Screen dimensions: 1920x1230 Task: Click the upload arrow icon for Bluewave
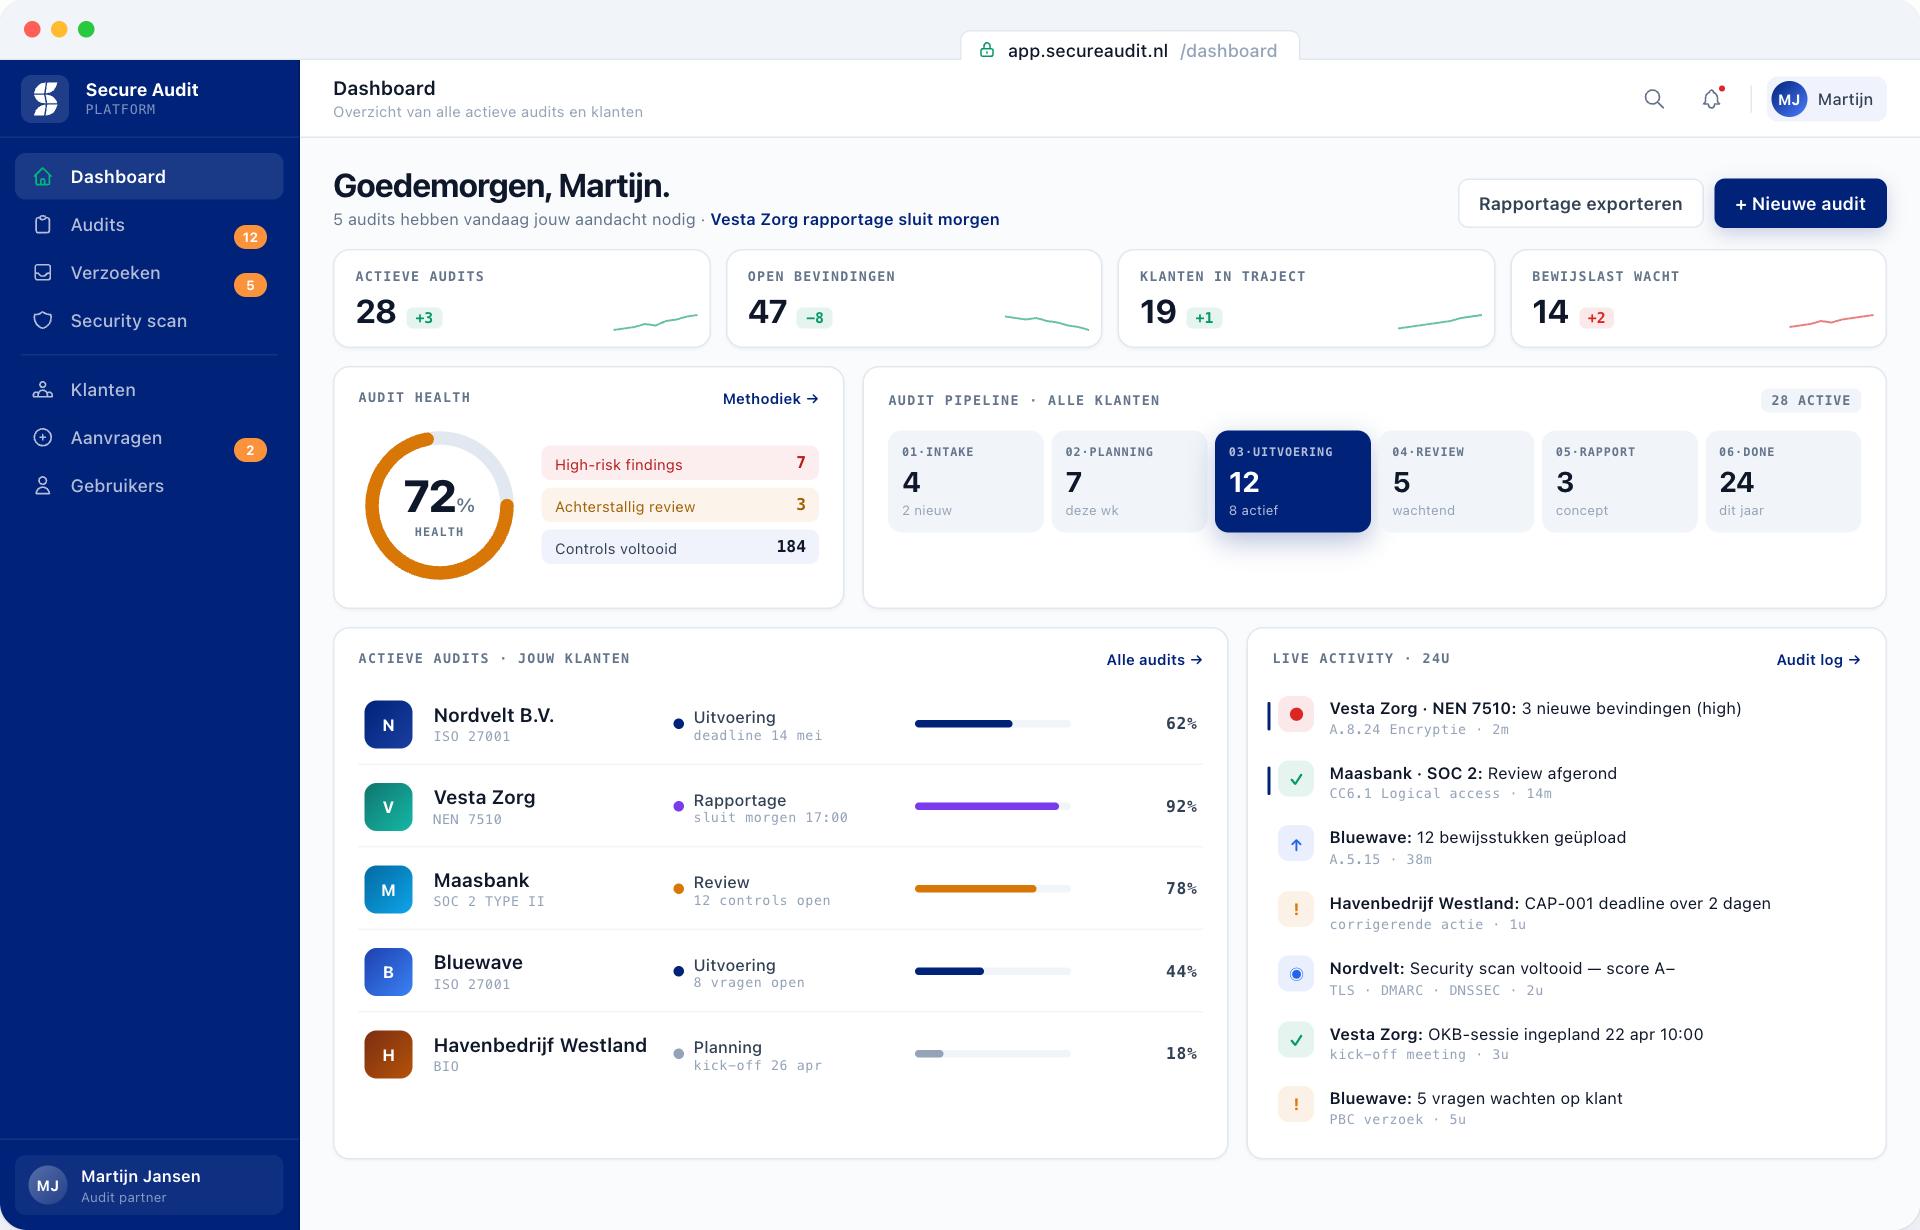(1296, 844)
